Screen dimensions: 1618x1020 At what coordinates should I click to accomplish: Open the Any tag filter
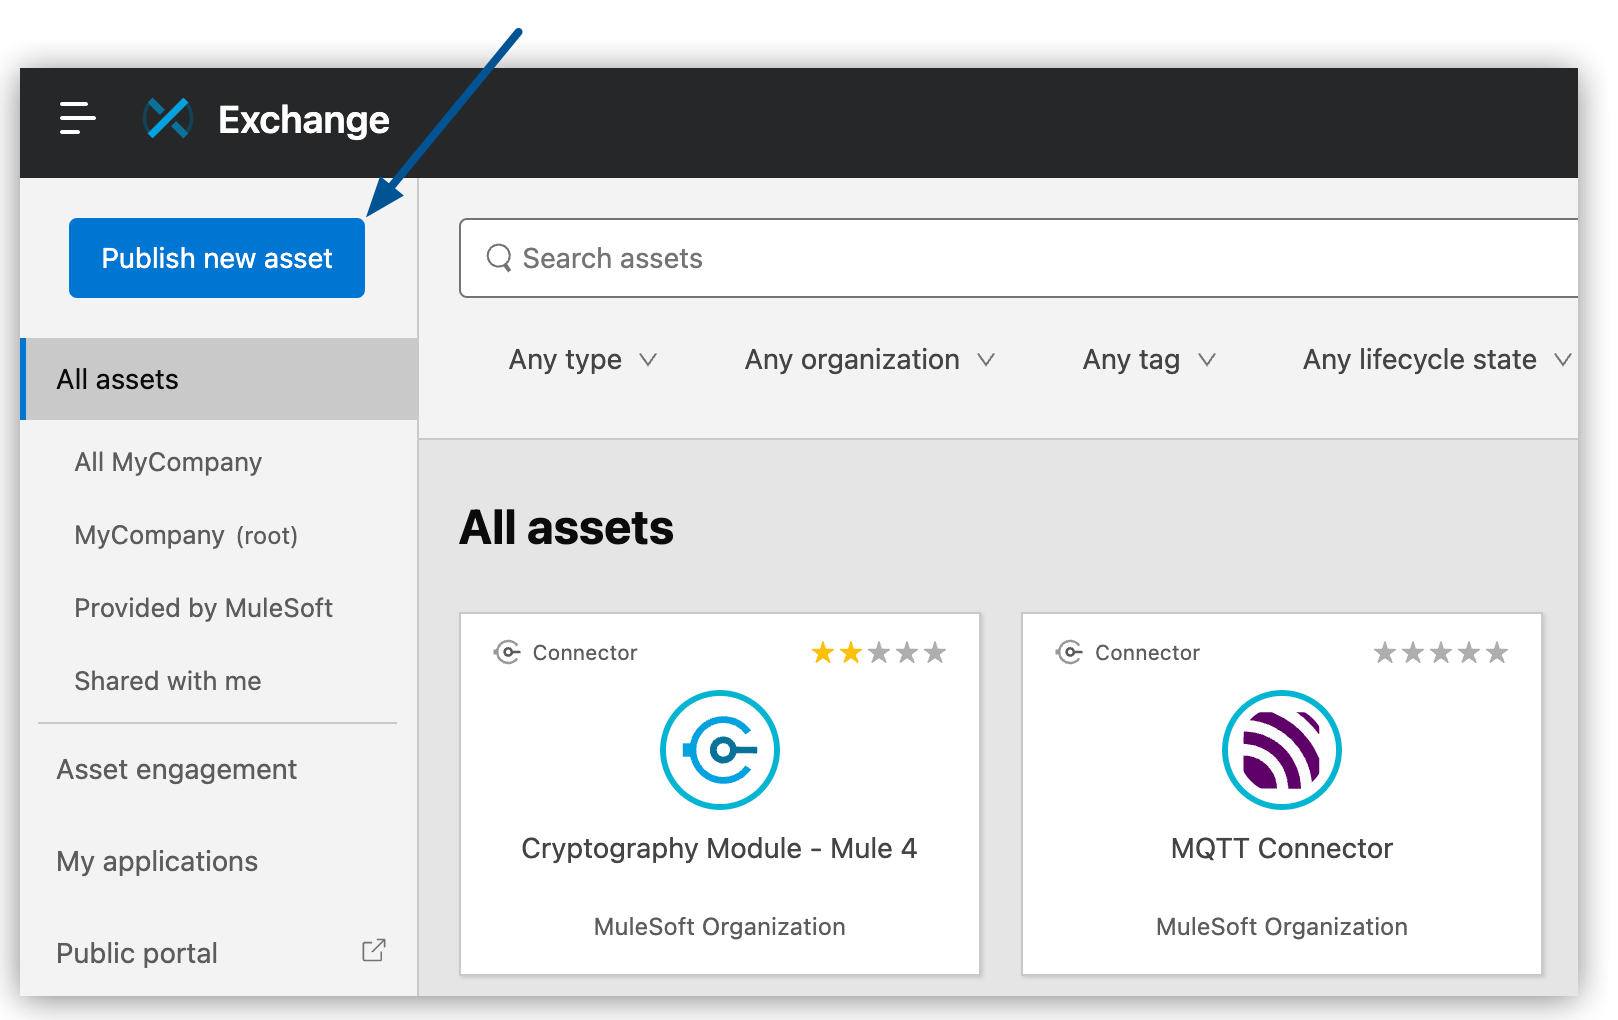coord(1148,359)
